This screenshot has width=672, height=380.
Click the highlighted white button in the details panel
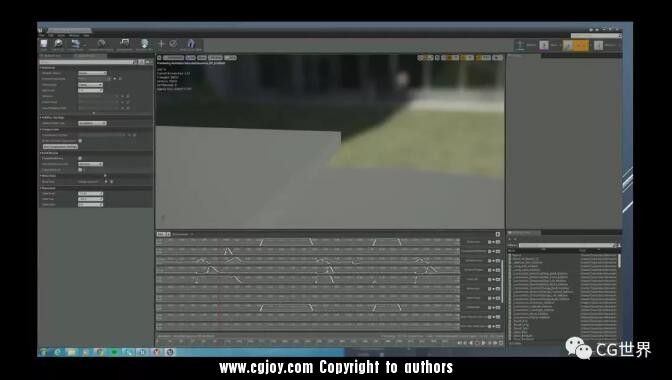tap(60, 147)
